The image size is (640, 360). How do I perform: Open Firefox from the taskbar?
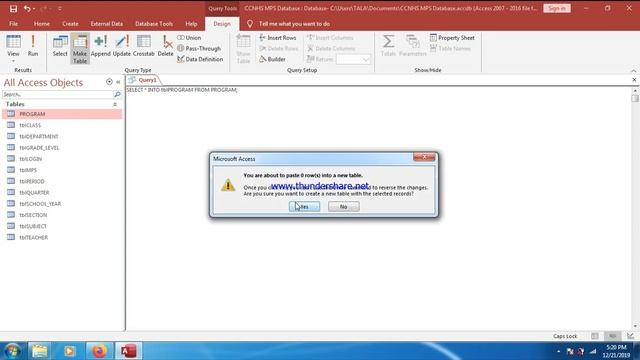click(x=99, y=351)
